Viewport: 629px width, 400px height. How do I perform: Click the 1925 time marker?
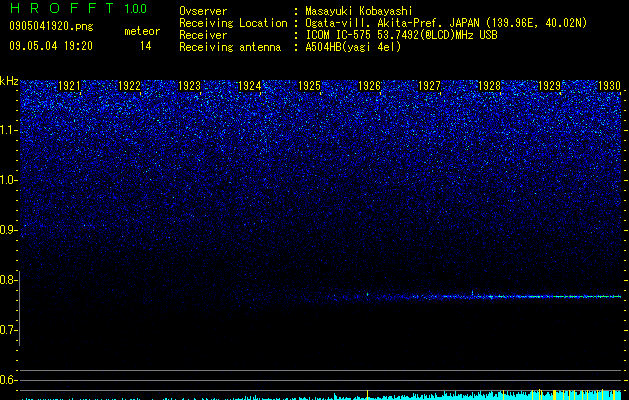pos(309,86)
